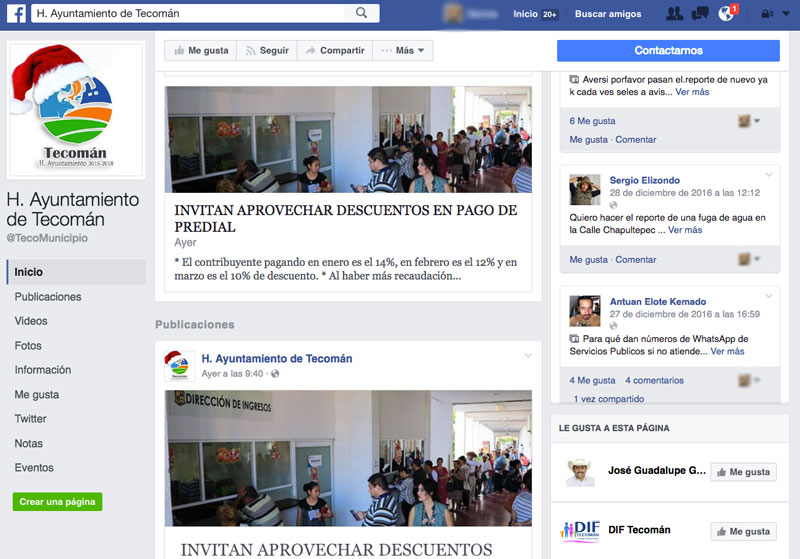The width and height of the screenshot is (800, 559).
Task: Open José Guadalupe G... page name
Action: pos(657,471)
